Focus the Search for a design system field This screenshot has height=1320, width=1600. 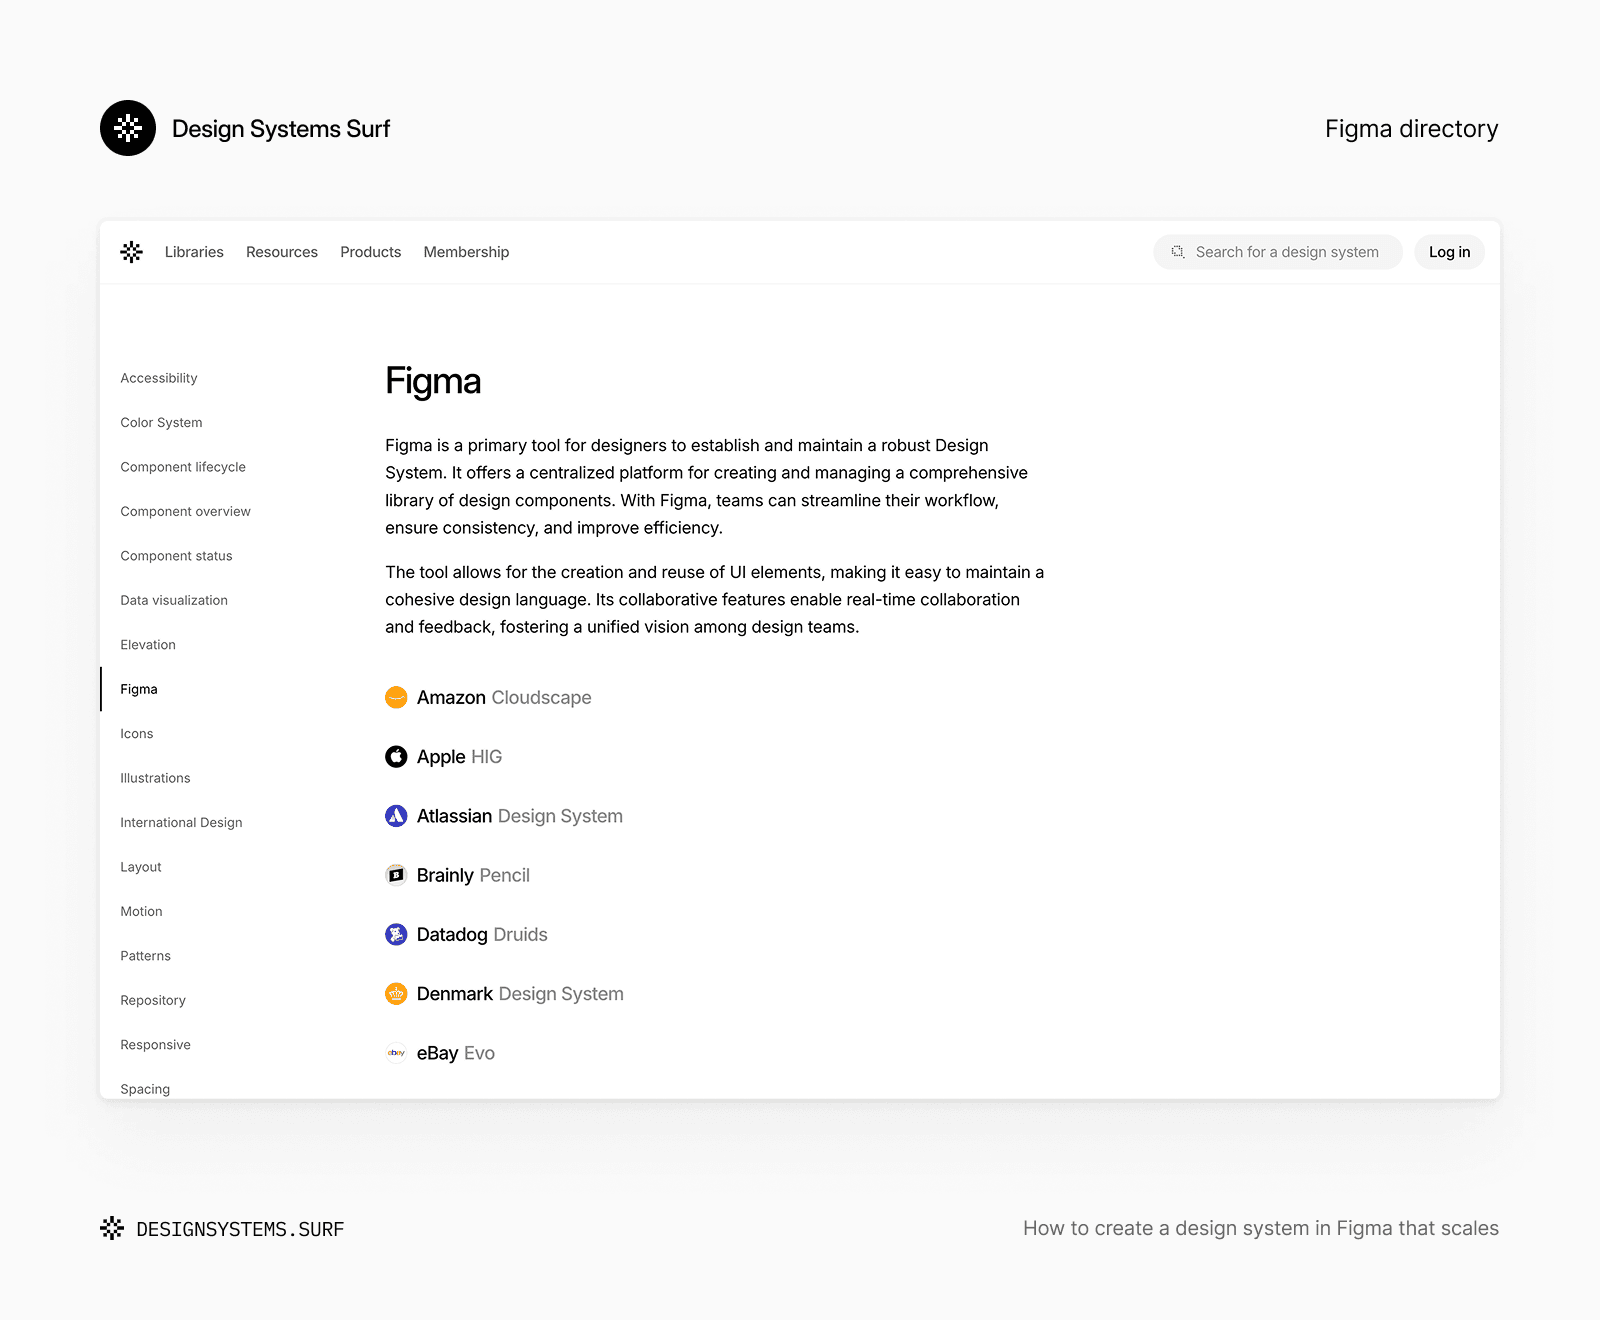pos(1277,252)
